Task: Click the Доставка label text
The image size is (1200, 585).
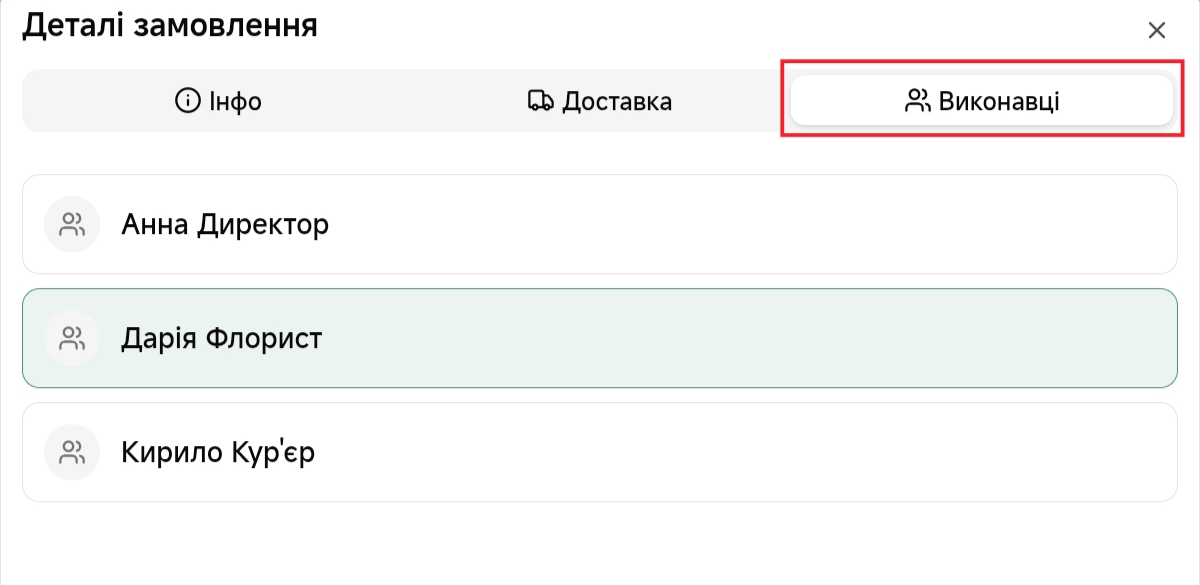Action: [x=617, y=101]
